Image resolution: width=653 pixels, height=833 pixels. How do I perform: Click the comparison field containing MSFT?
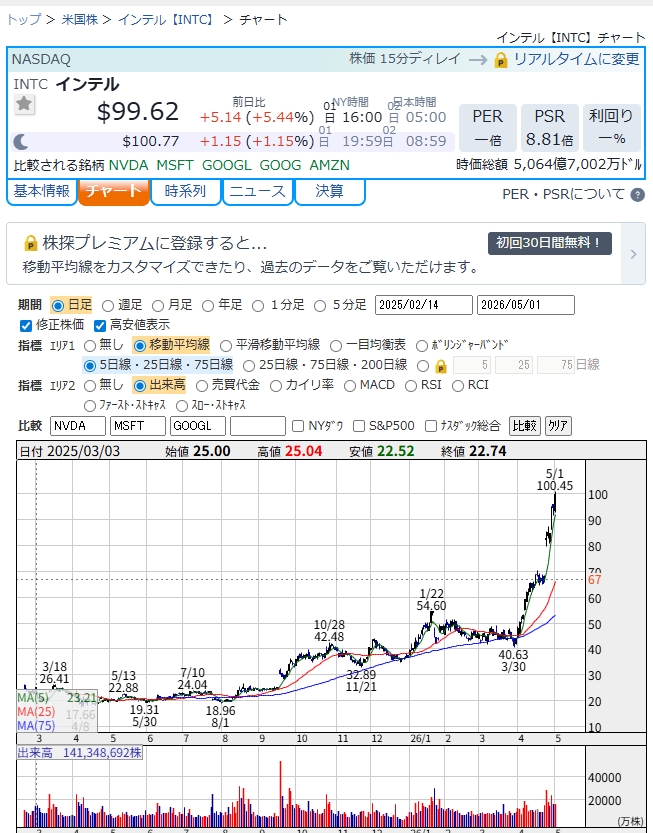point(138,426)
